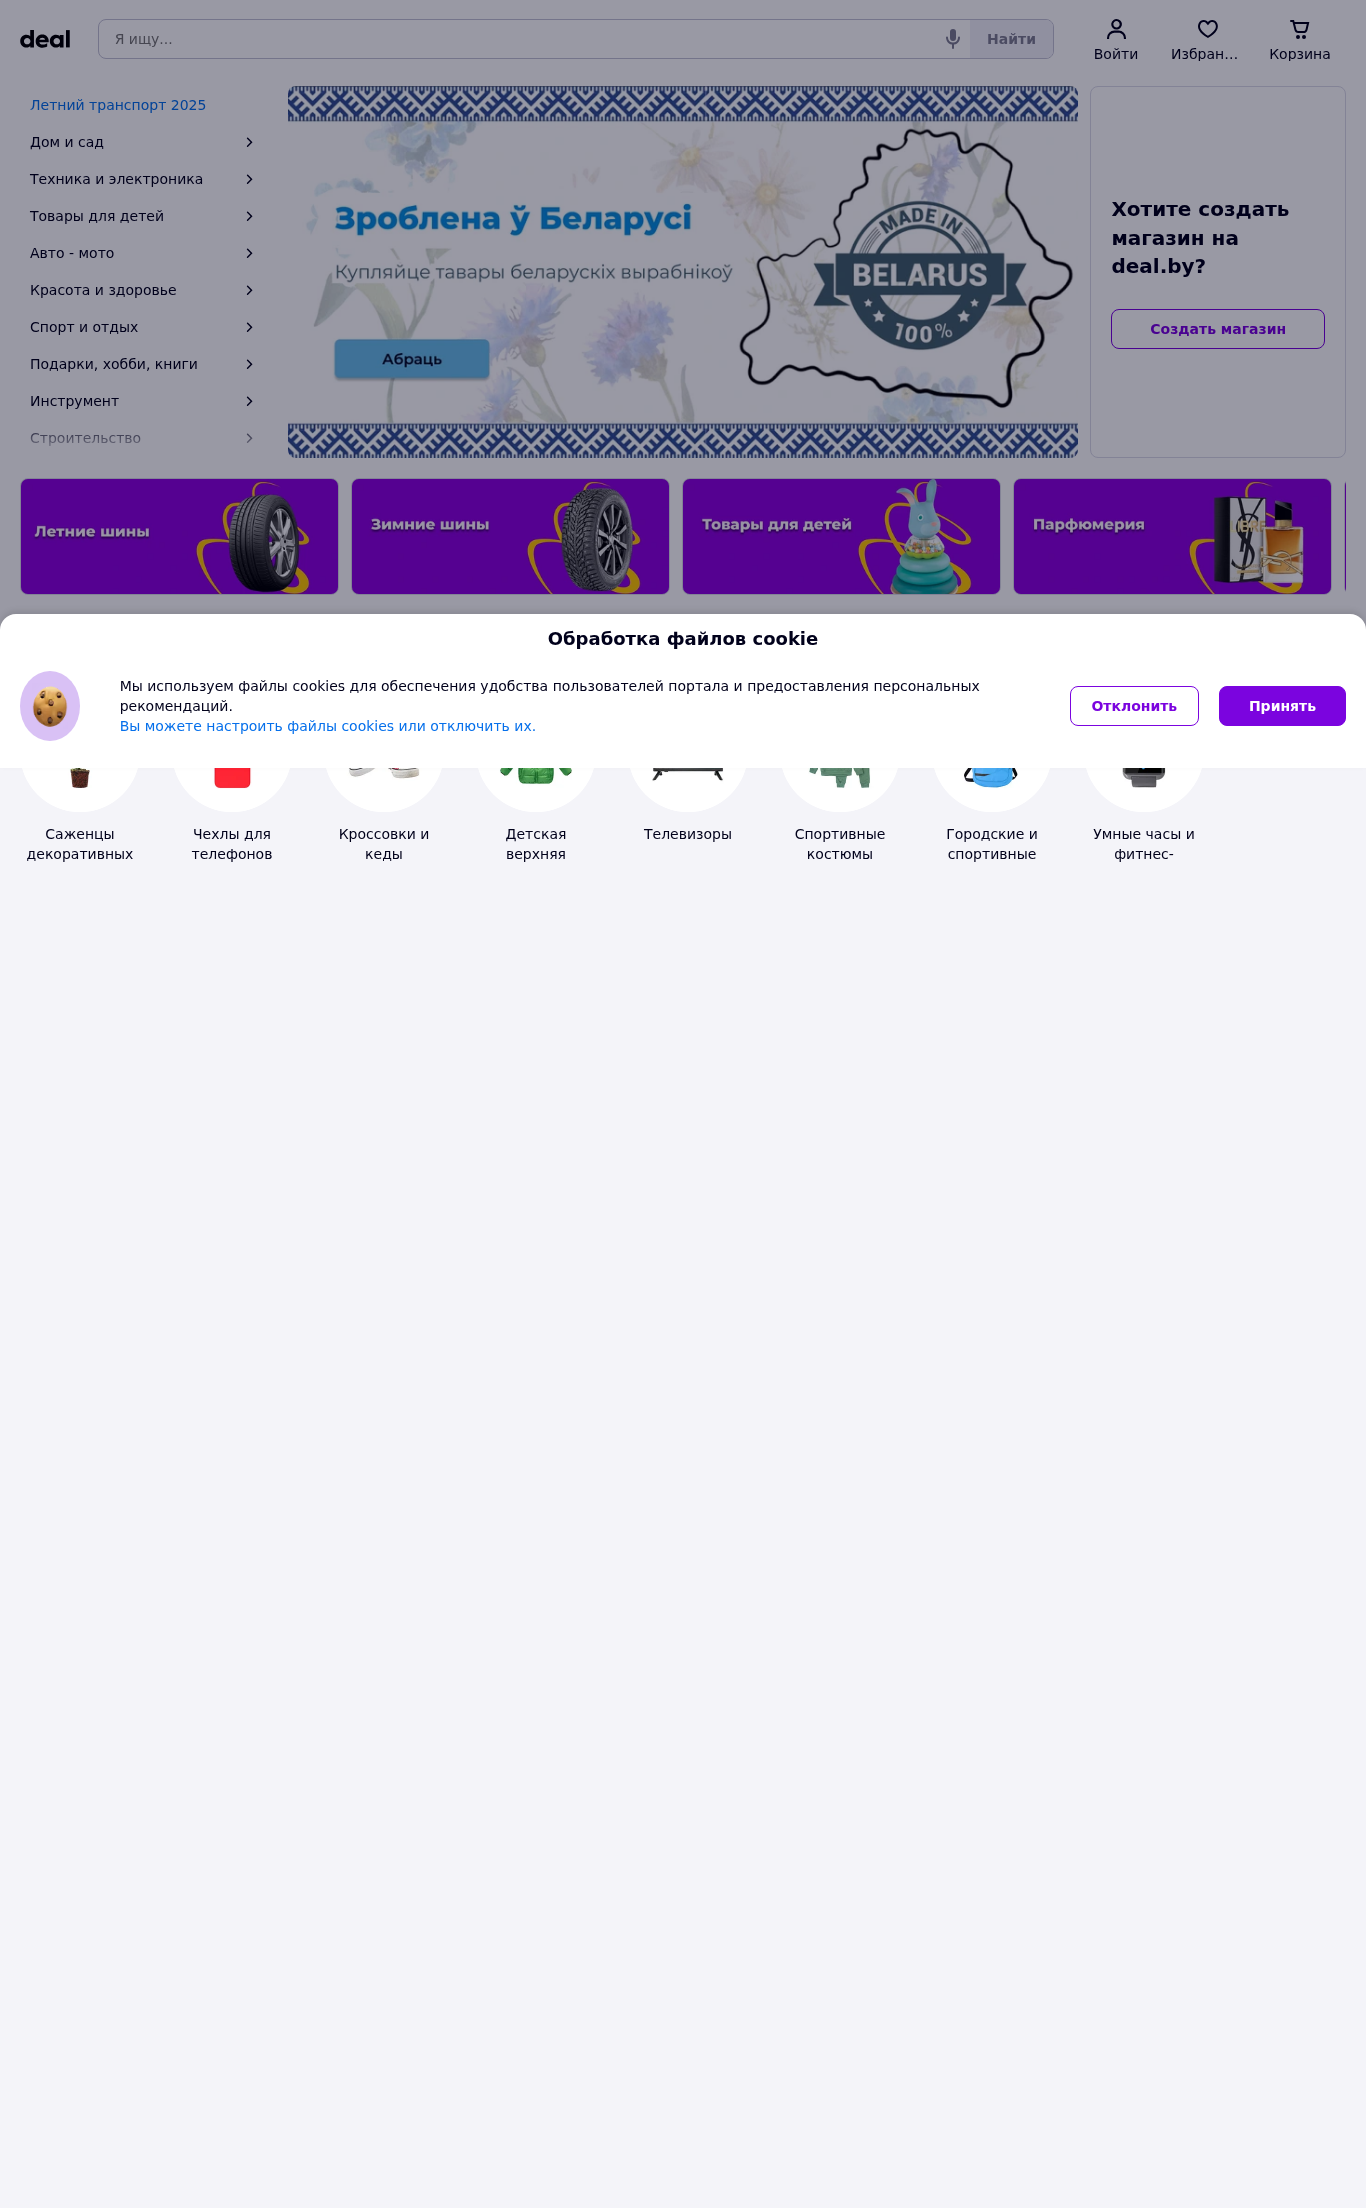The height and width of the screenshot is (2208, 1366).
Task: Expand the Дом и сад category chevron
Action: tap(249, 142)
